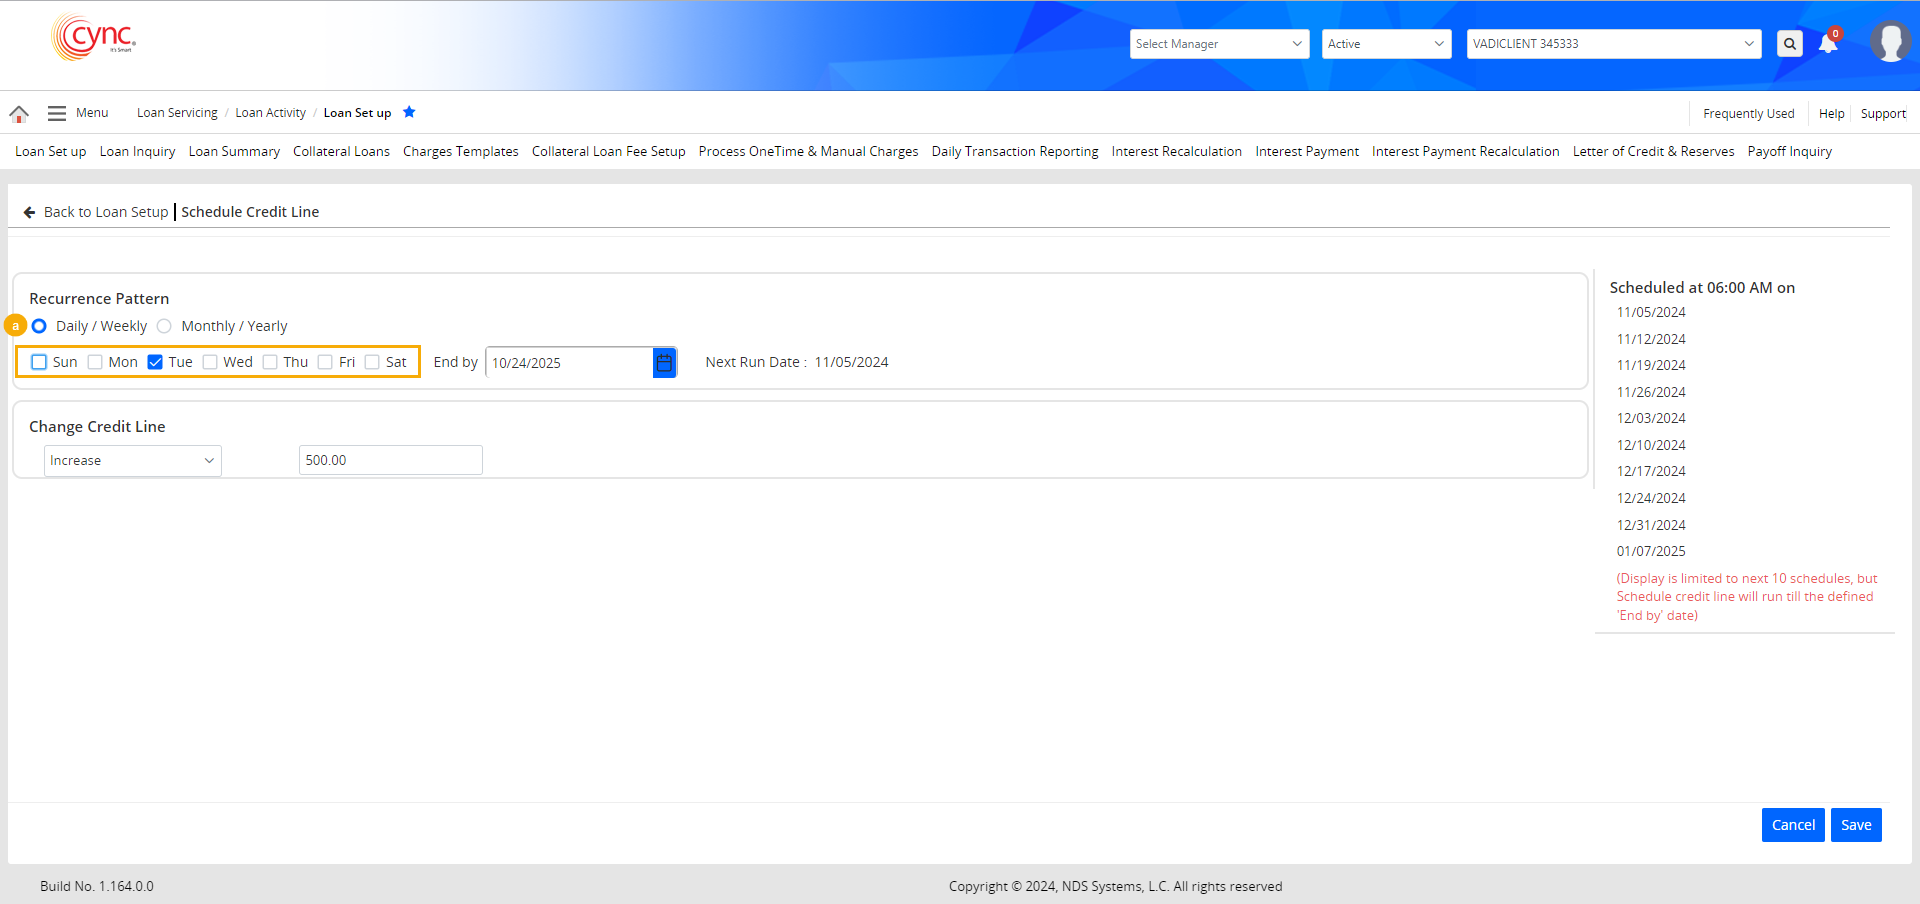Expand the Increase credit line dropdown
1920x904 pixels.
point(132,461)
